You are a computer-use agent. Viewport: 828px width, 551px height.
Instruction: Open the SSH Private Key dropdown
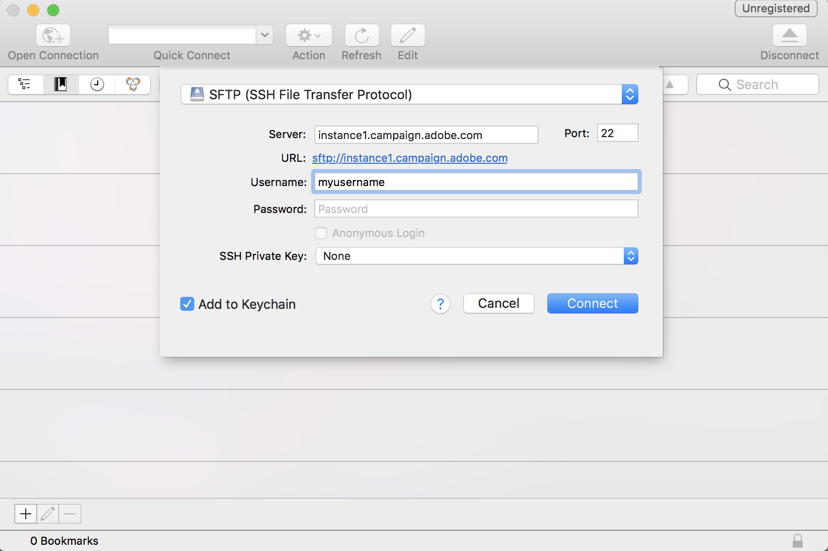coord(476,256)
